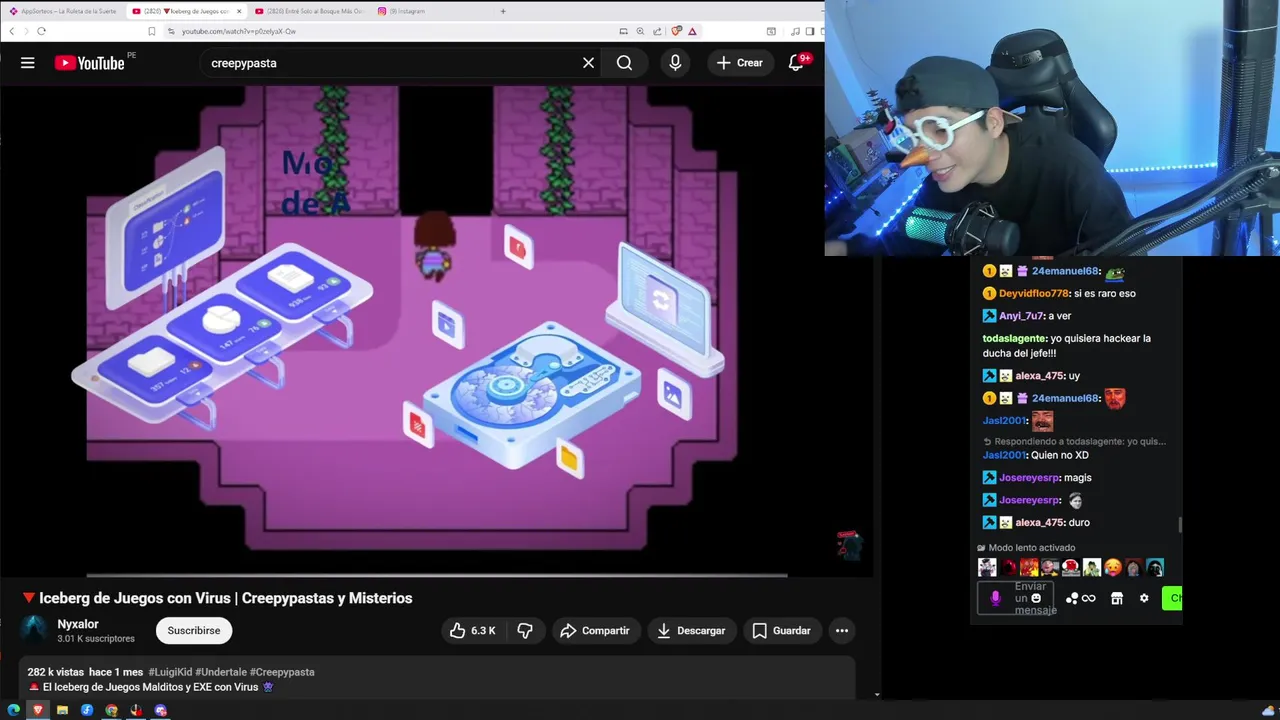
Task: Open the #Creepypasta hashtag link
Action: coord(282,672)
